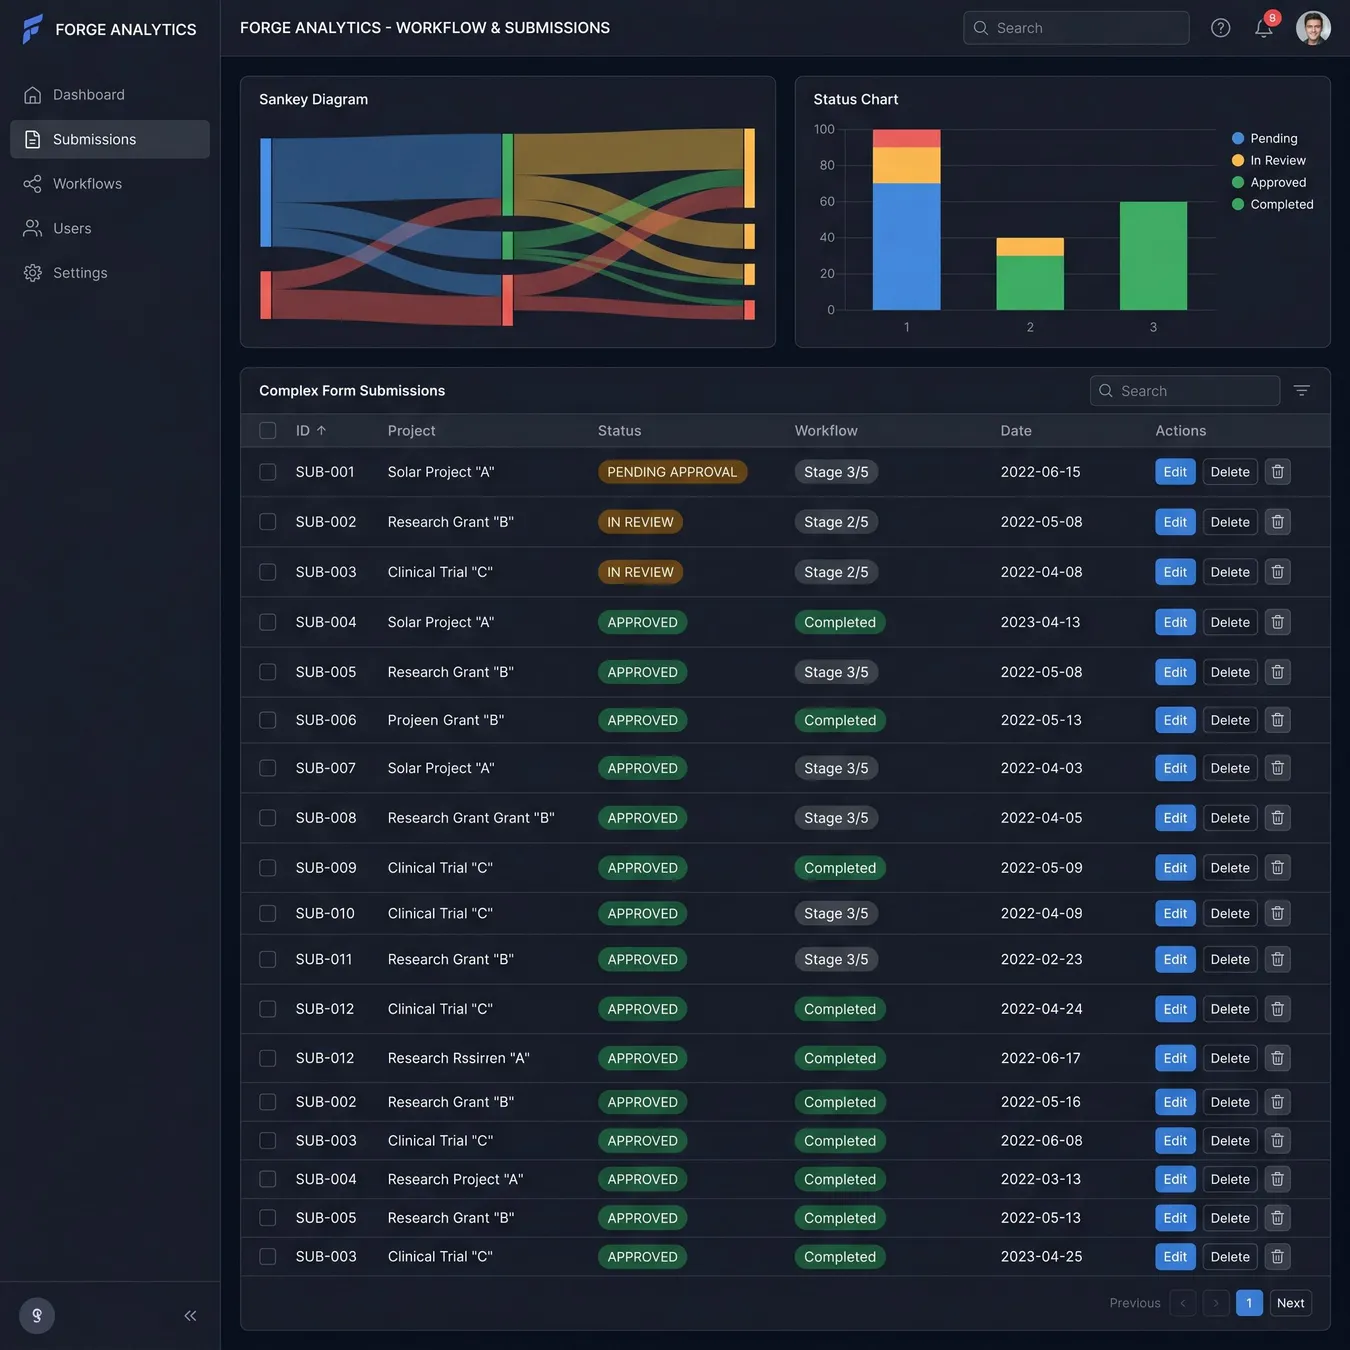Sort by ID column arrow
The image size is (1350, 1350).
(x=321, y=431)
